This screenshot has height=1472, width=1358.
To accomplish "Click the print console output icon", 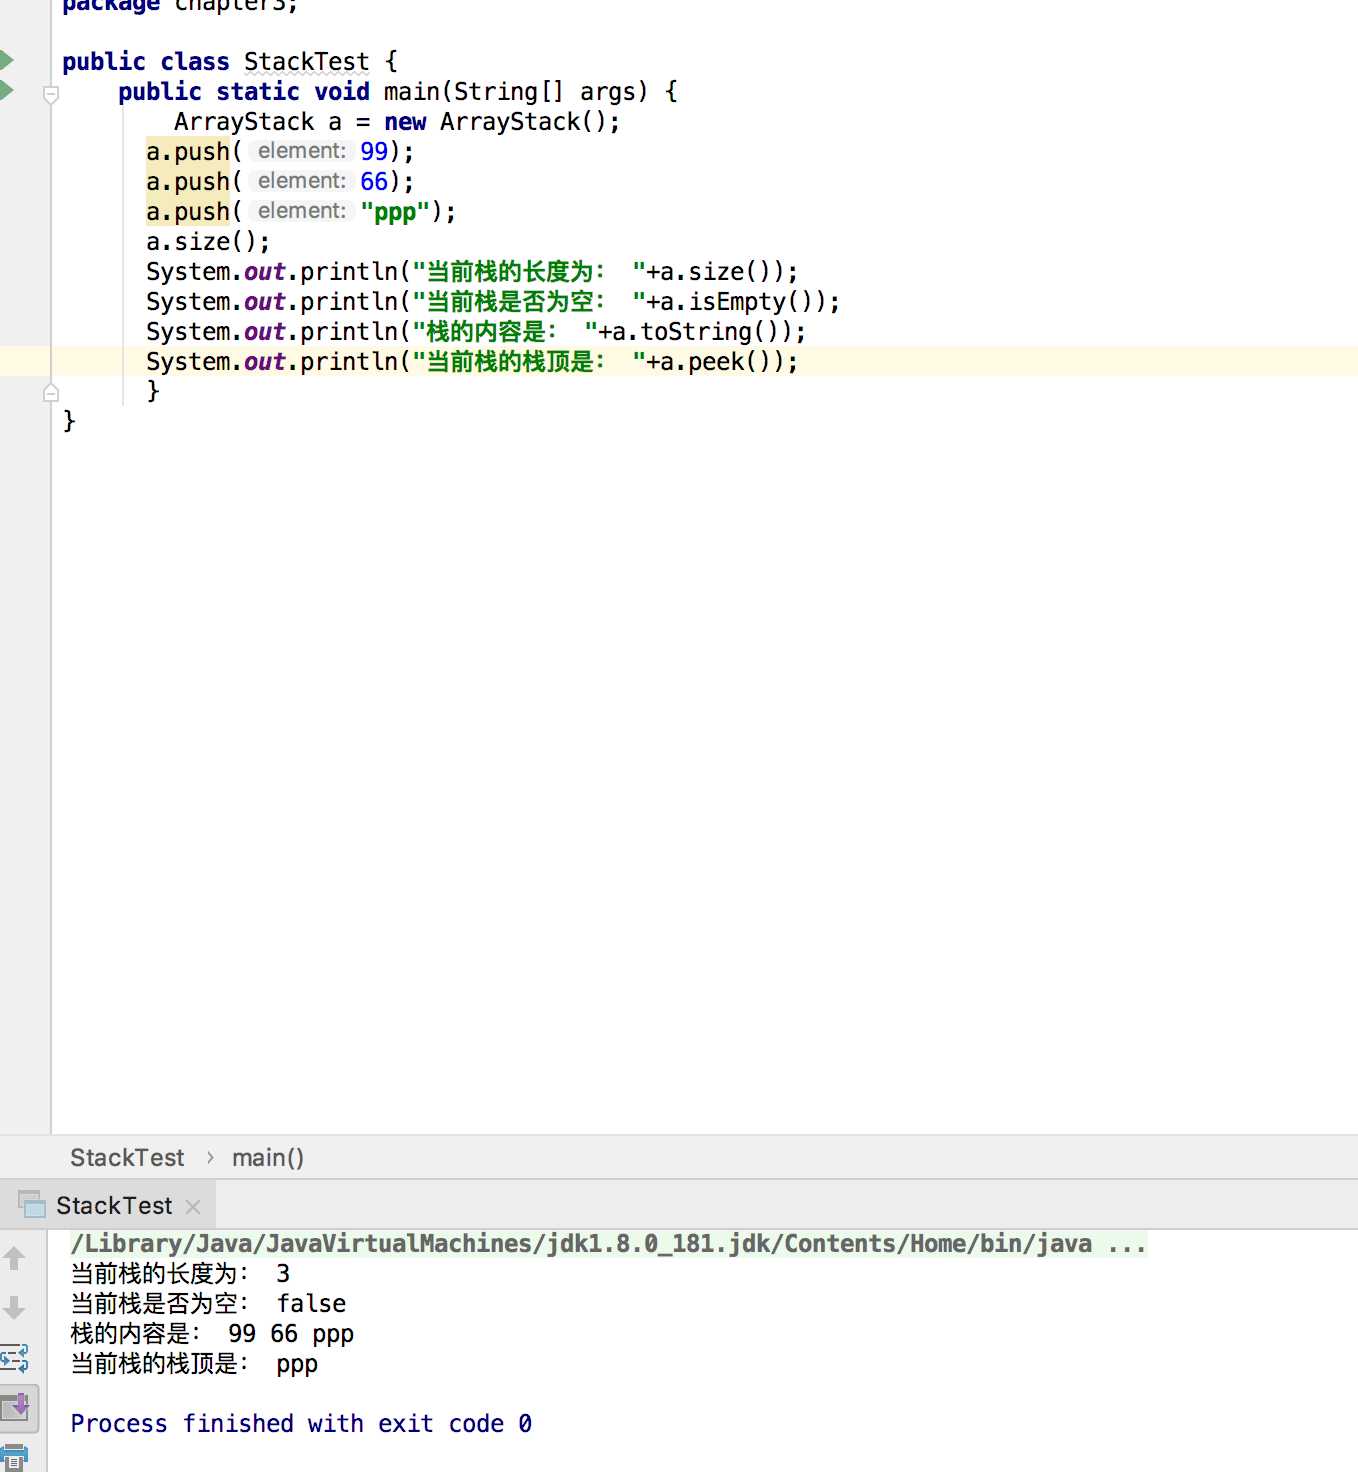I will pyautogui.click(x=14, y=1457).
